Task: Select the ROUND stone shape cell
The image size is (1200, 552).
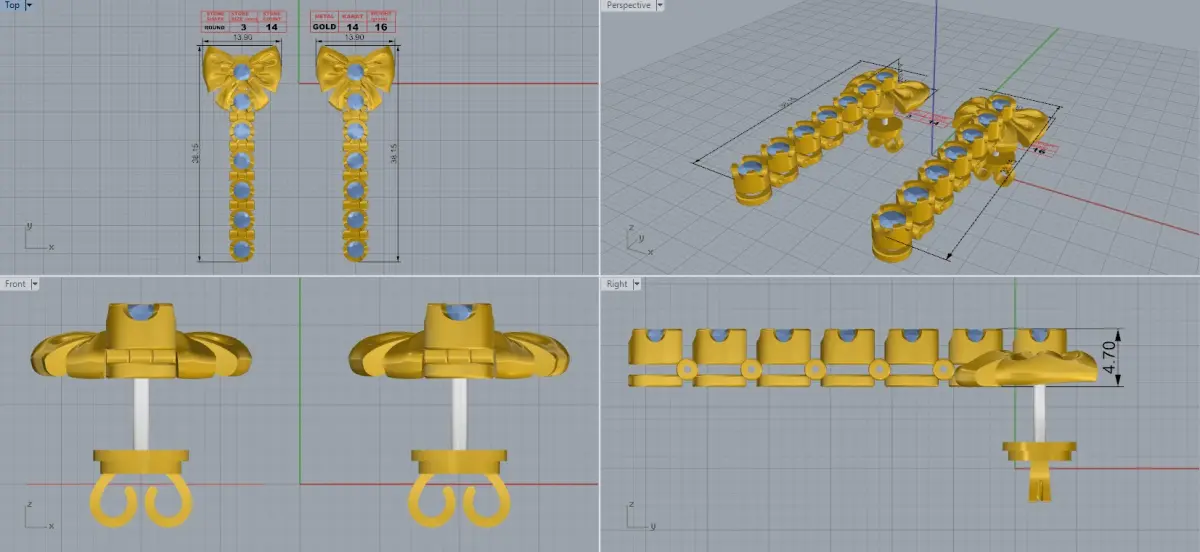Action: (x=215, y=27)
